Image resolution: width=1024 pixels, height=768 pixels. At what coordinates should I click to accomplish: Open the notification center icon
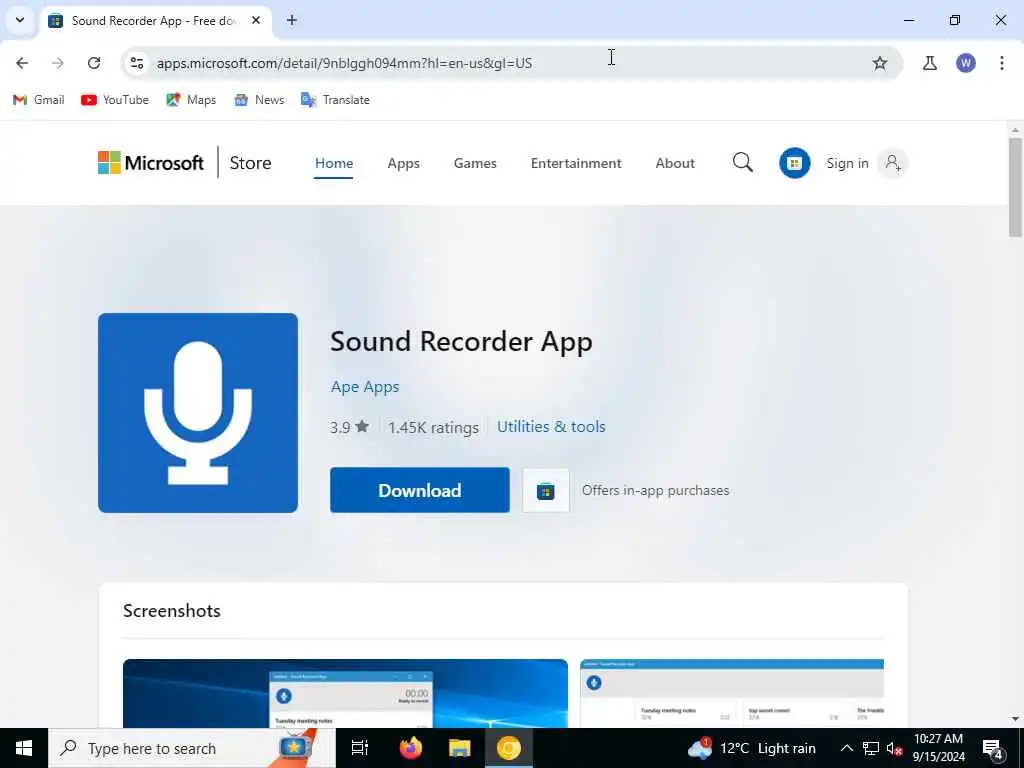coord(993,748)
